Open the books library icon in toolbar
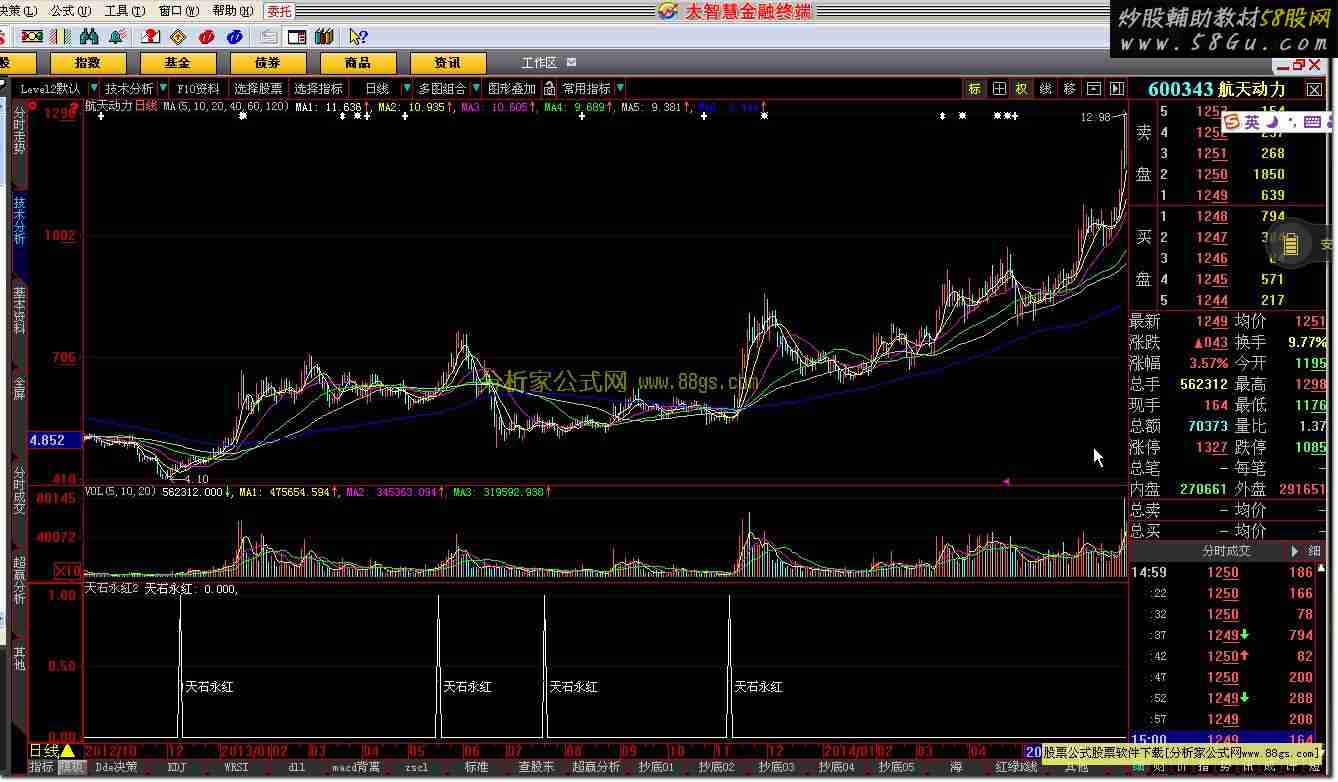This screenshot has height=782, width=1338. [x=324, y=37]
